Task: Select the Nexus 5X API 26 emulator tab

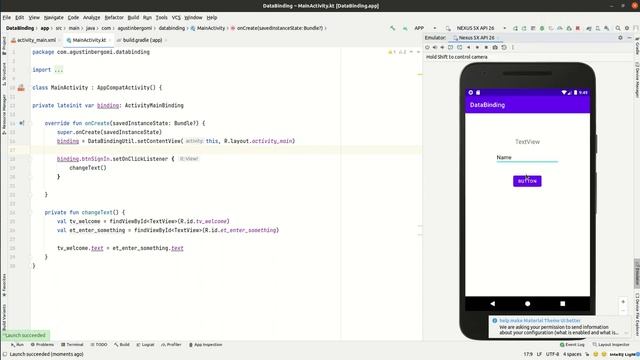Action: pos(476,38)
